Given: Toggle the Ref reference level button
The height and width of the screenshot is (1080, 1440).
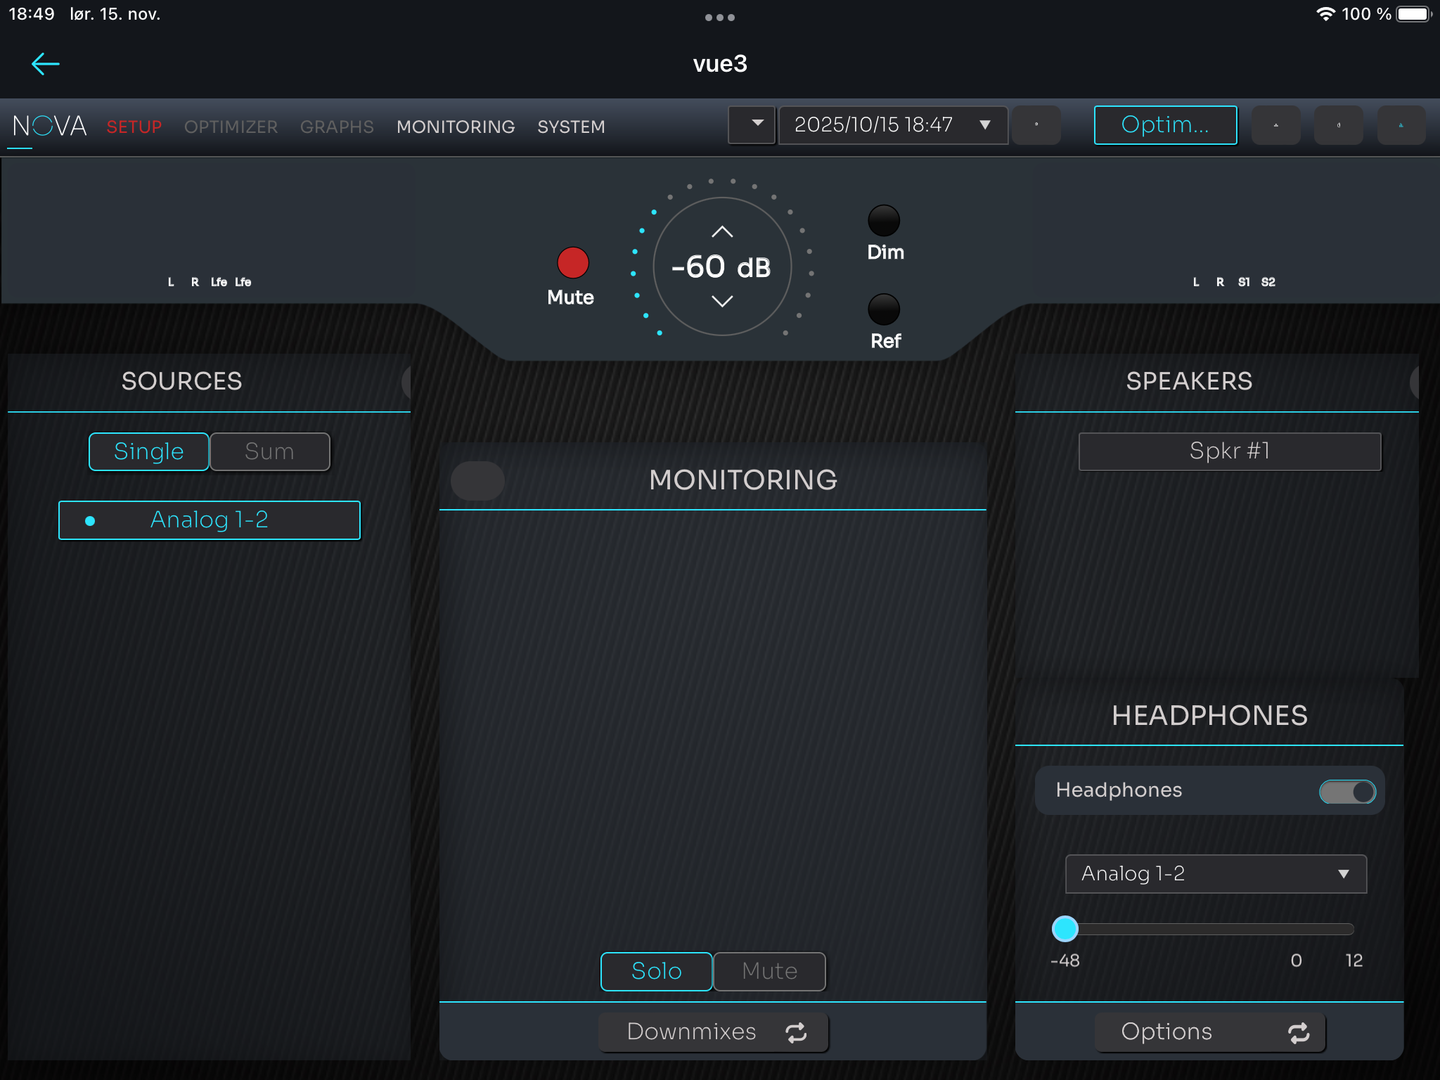Looking at the screenshot, I should tap(884, 309).
